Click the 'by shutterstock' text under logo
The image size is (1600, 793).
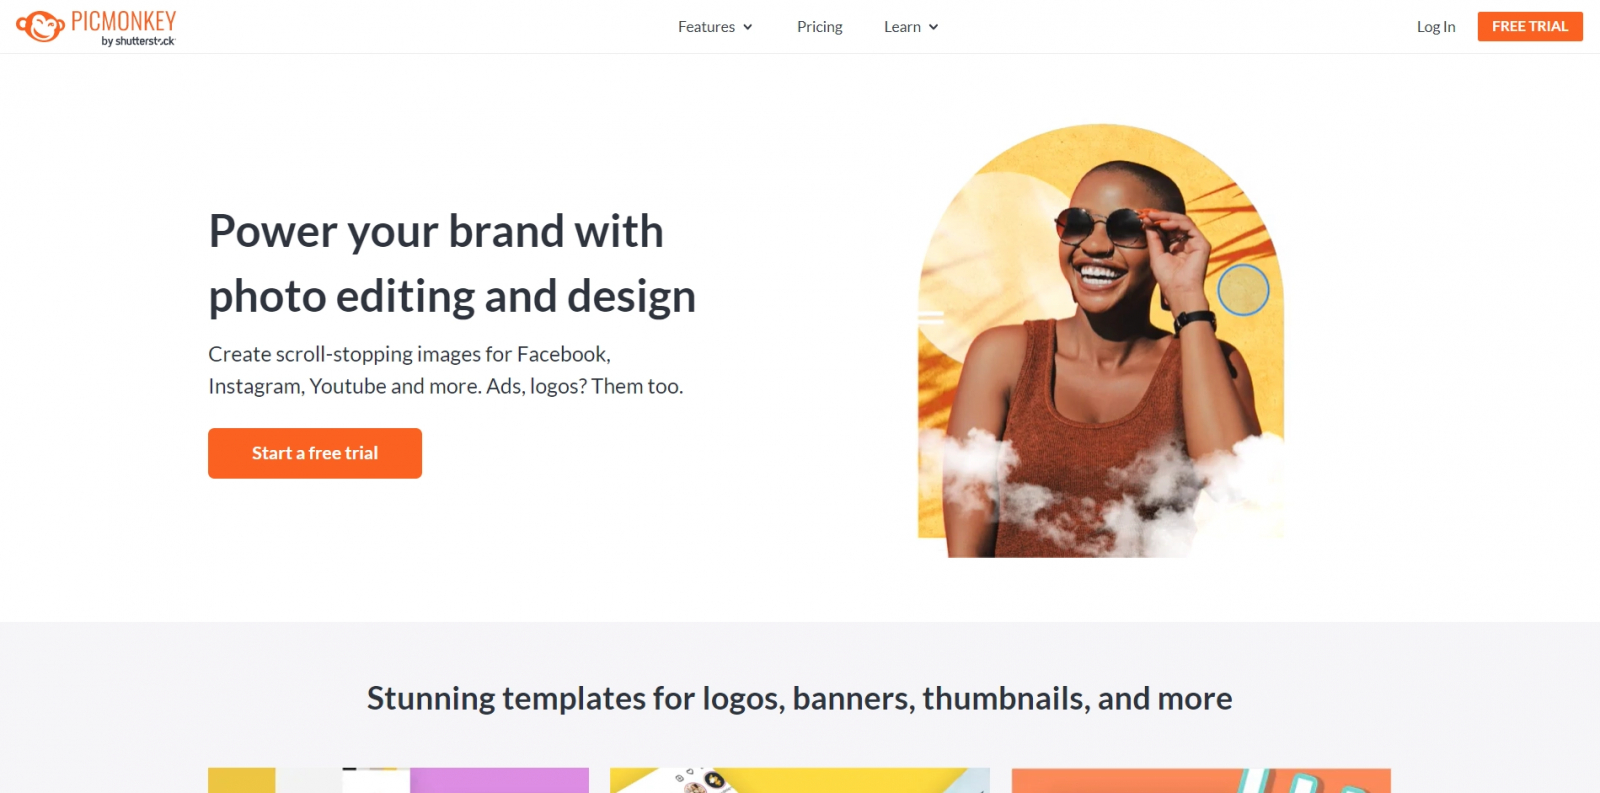[138, 41]
